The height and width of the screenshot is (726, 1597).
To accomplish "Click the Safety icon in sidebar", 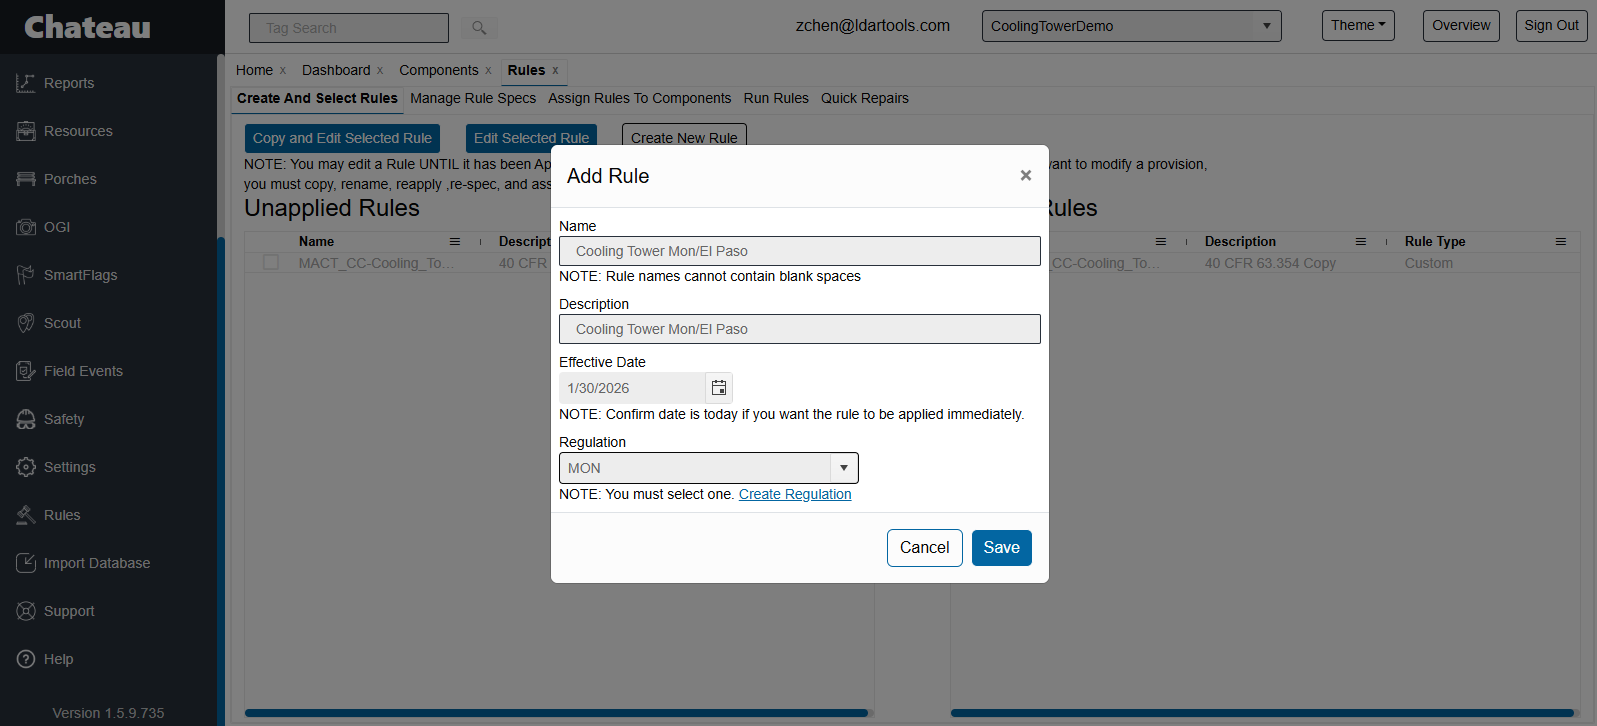I will (26, 419).
